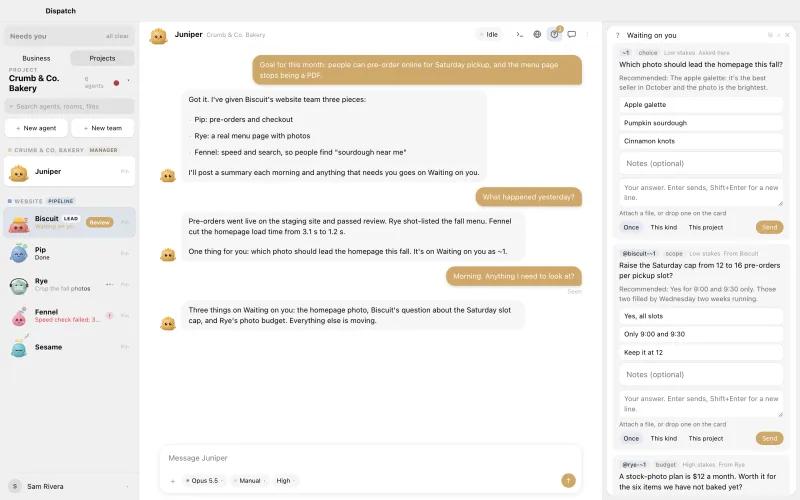Choose the Apple galette option
This screenshot has width=800, height=500.
(x=701, y=105)
